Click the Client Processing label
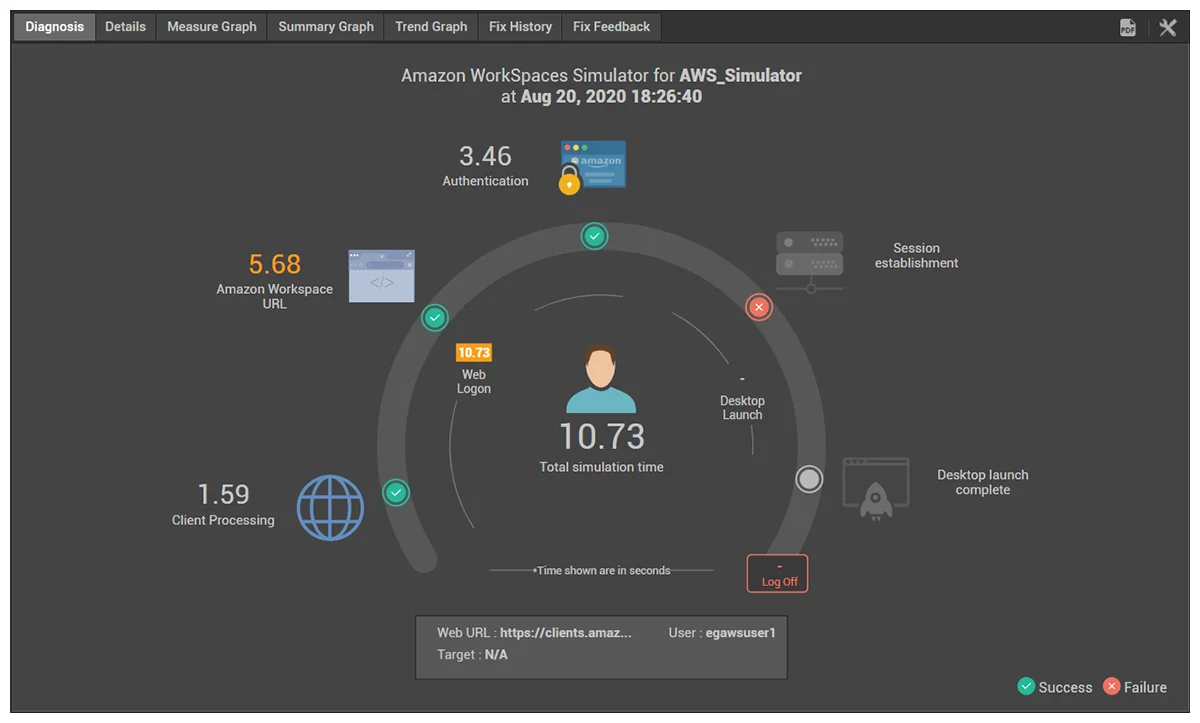The width and height of the screenshot is (1200, 723). [x=223, y=520]
